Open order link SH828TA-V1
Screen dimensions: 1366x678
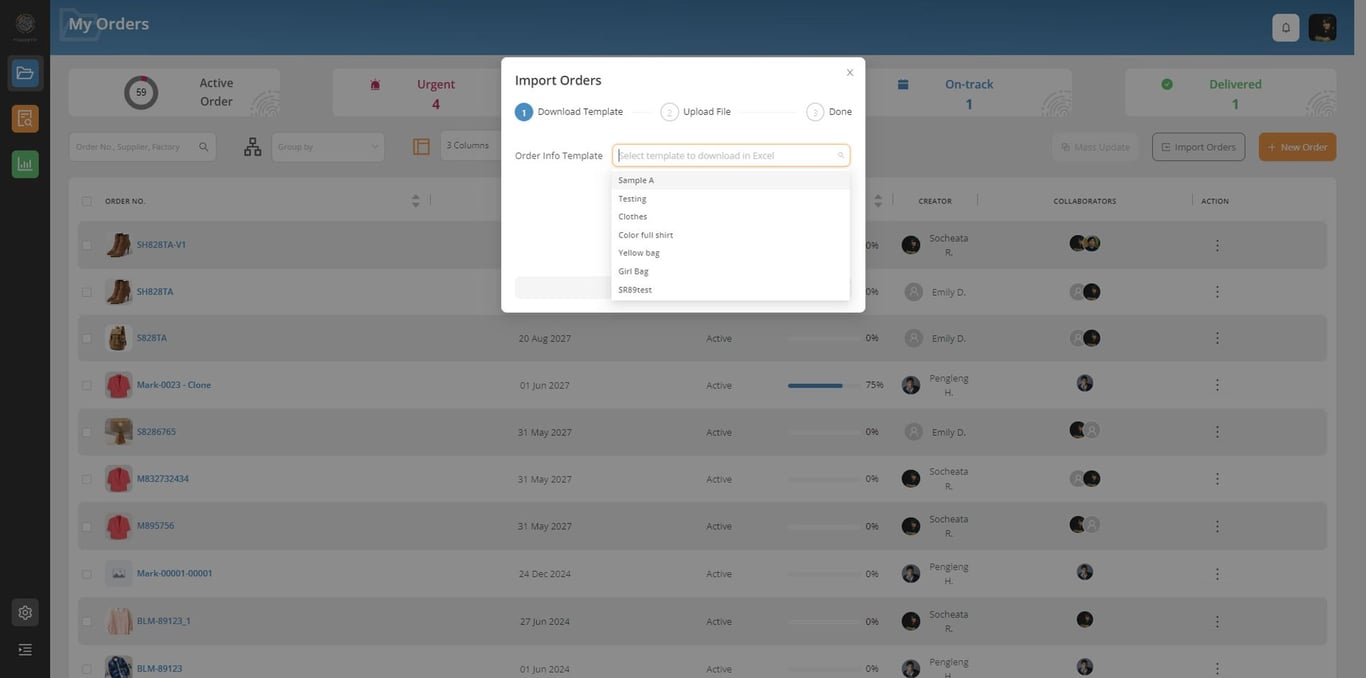tap(161, 245)
